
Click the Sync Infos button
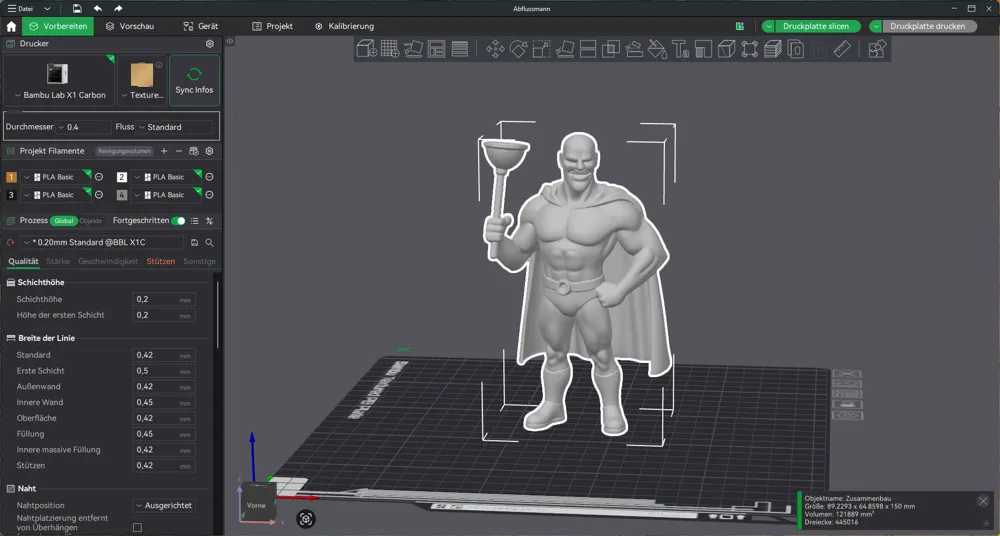(195, 80)
